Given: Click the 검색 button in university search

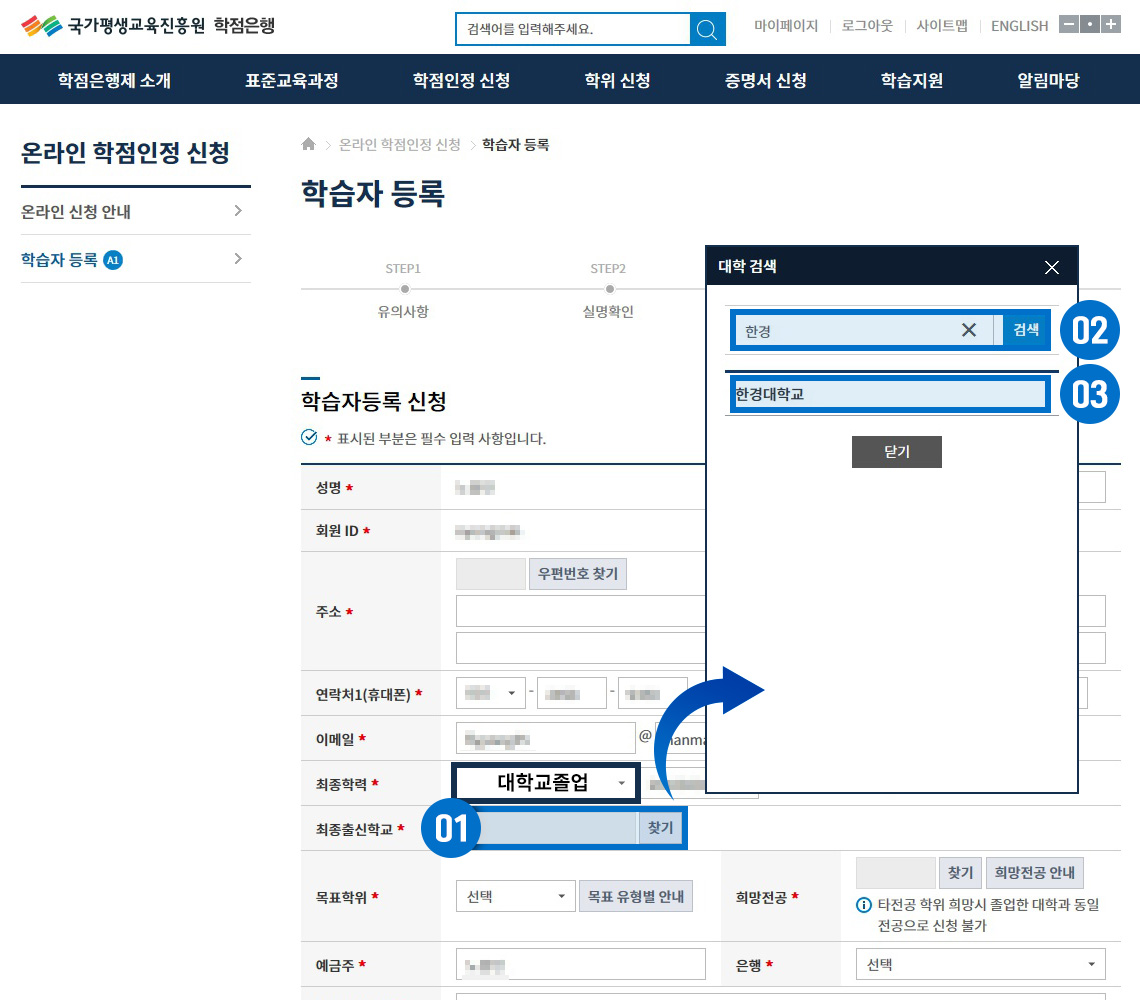Looking at the screenshot, I should pyautogui.click(x=1026, y=330).
